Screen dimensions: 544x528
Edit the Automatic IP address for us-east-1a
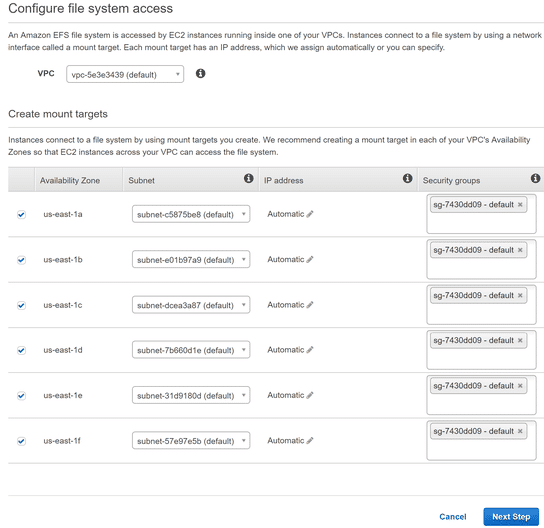[x=310, y=214]
